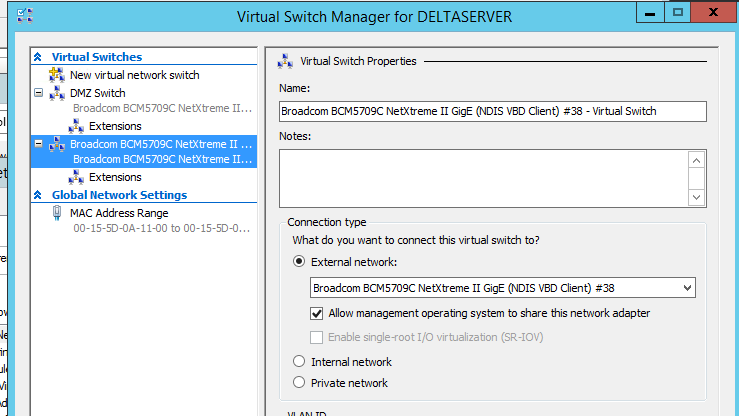Collapse the selected Broadcom switch tree node
The image size is (739, 416).
39,143
